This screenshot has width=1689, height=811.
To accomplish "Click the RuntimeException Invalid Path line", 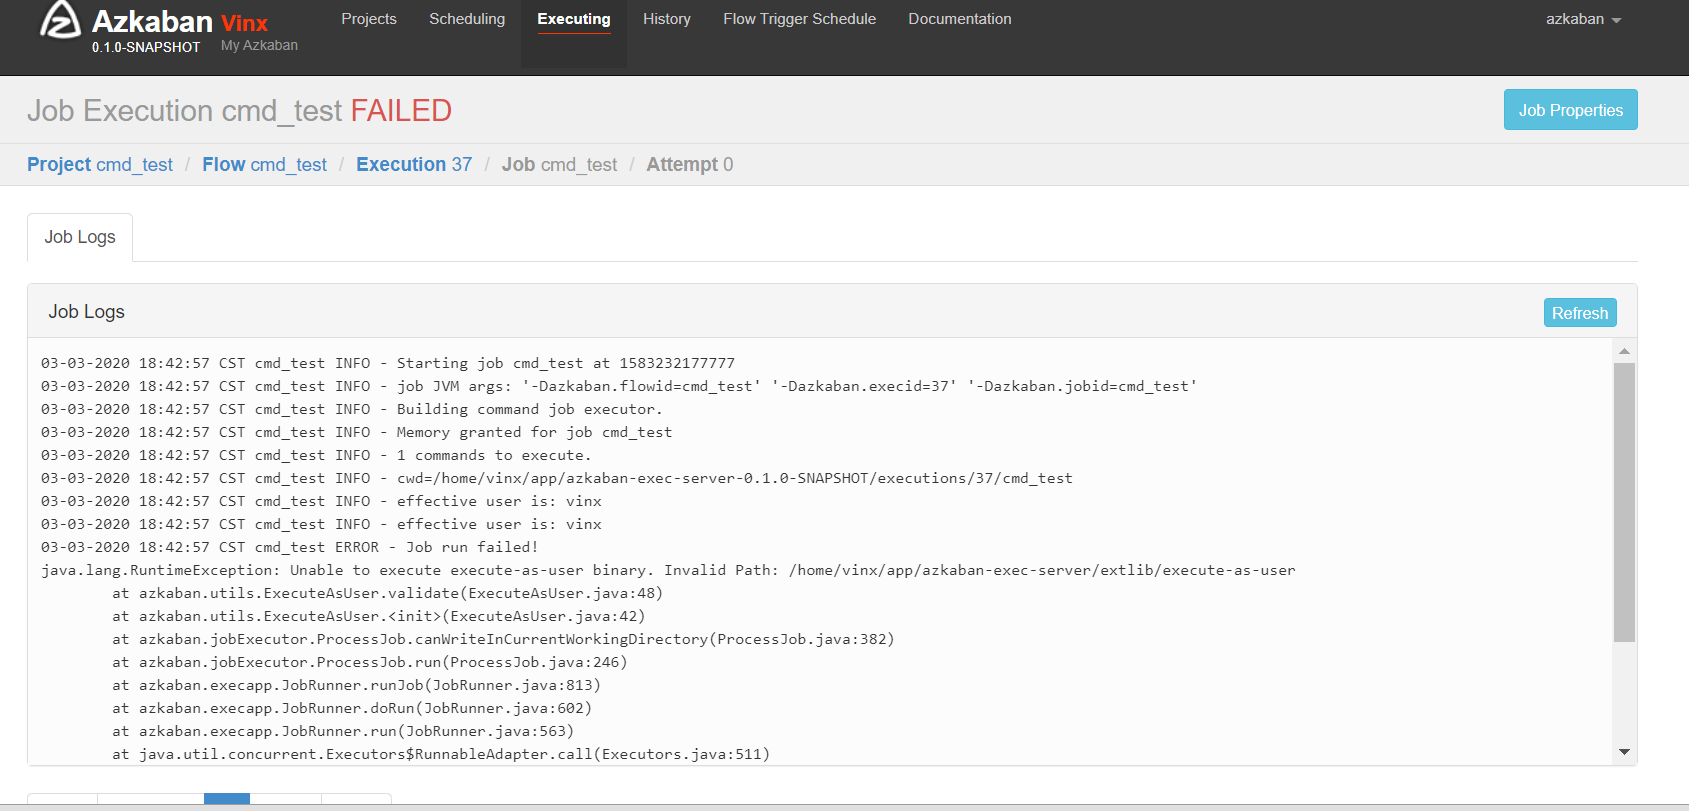I will click(x=668, y=570).
